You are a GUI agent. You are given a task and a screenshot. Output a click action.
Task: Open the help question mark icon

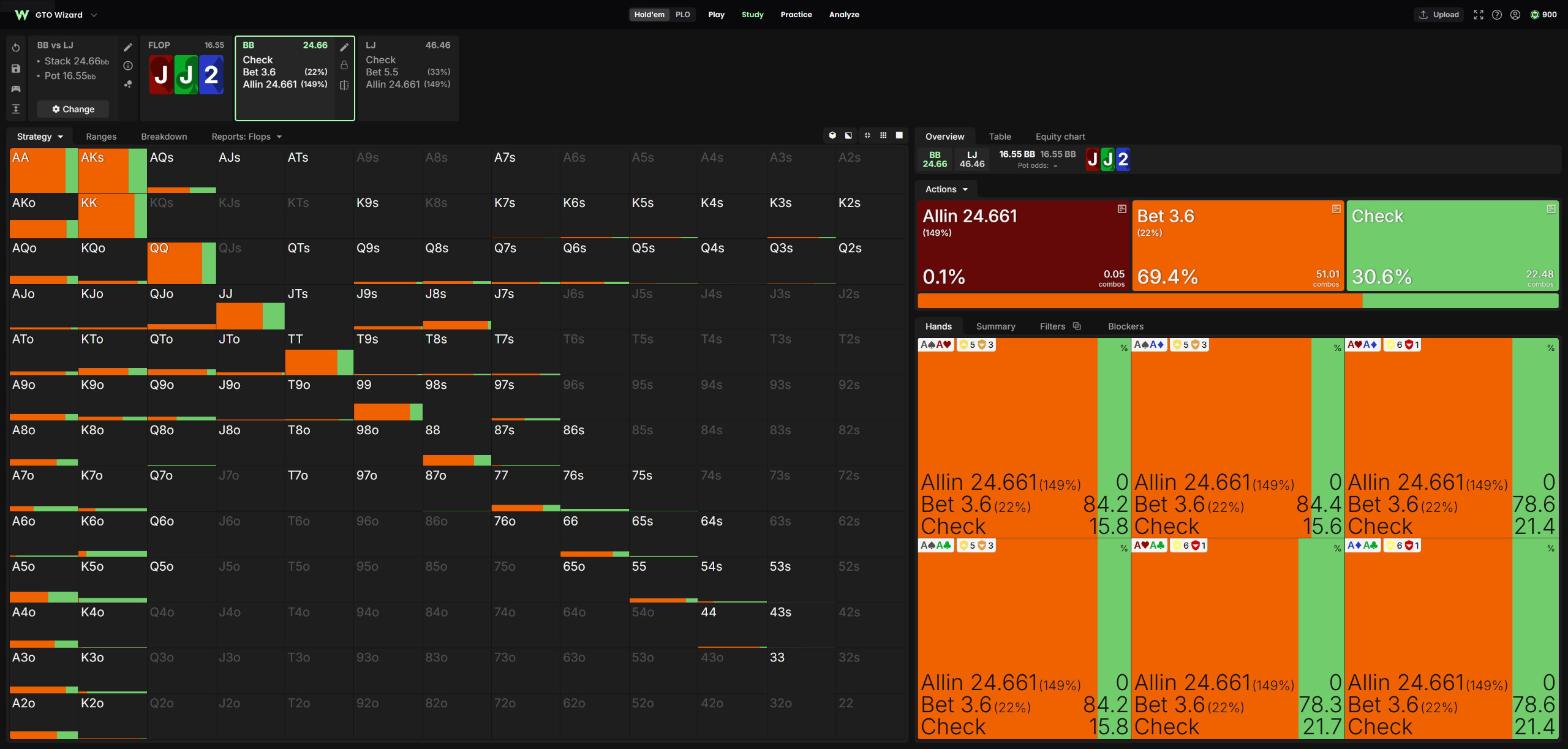pos(1497,15)
